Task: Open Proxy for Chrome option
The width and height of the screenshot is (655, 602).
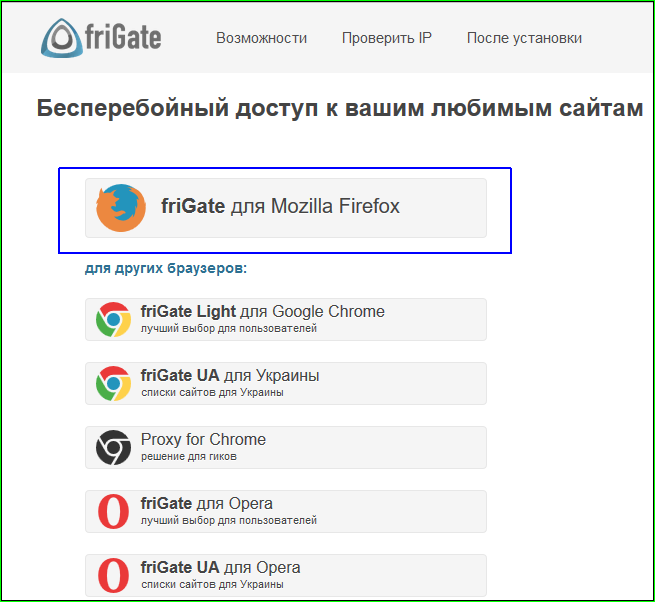Action: pos(286,447)
